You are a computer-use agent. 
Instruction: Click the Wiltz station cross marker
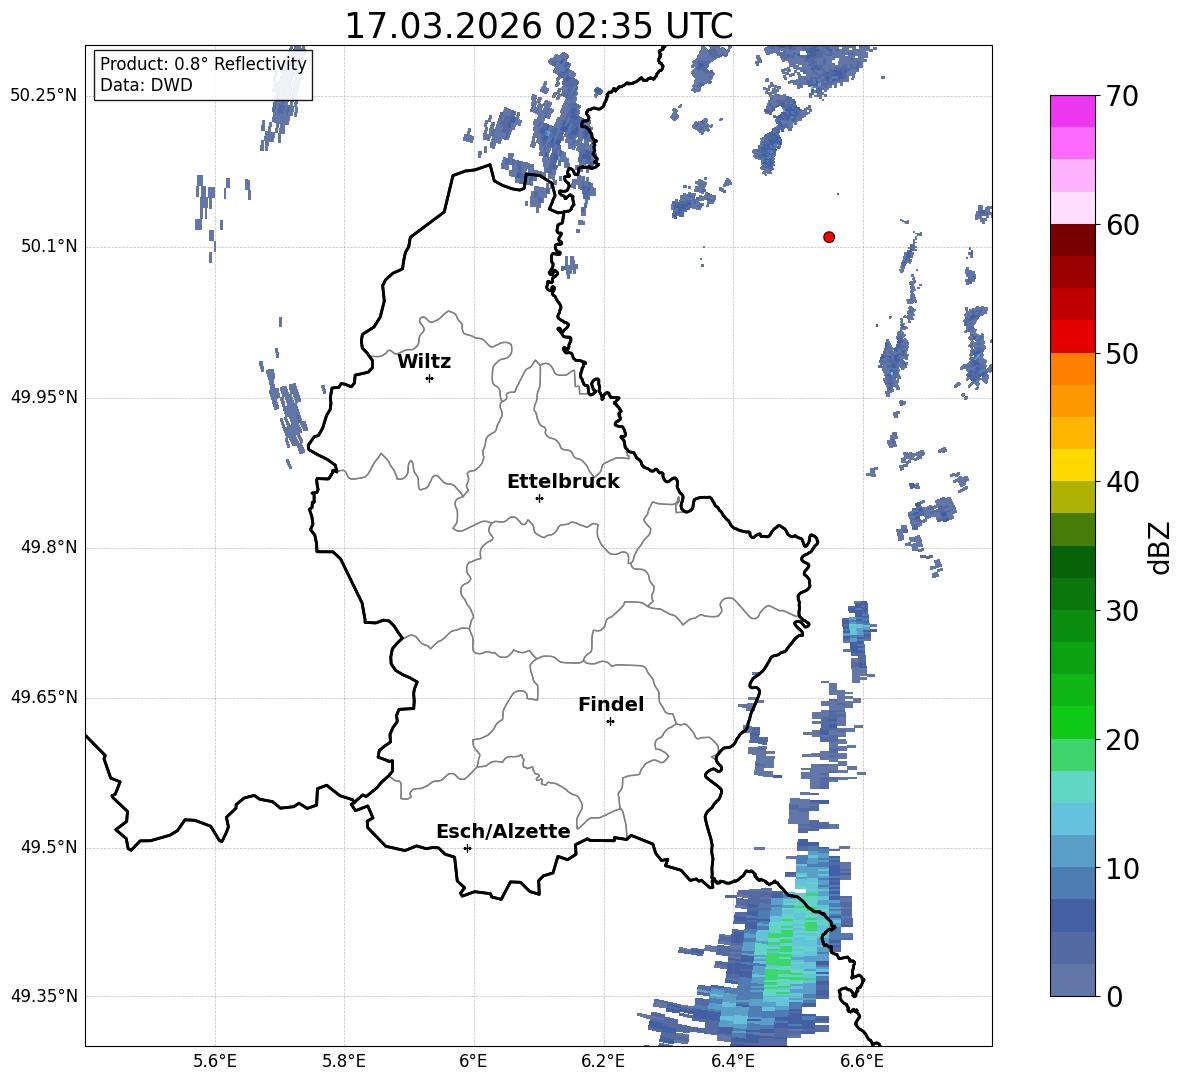pos(430,378)
